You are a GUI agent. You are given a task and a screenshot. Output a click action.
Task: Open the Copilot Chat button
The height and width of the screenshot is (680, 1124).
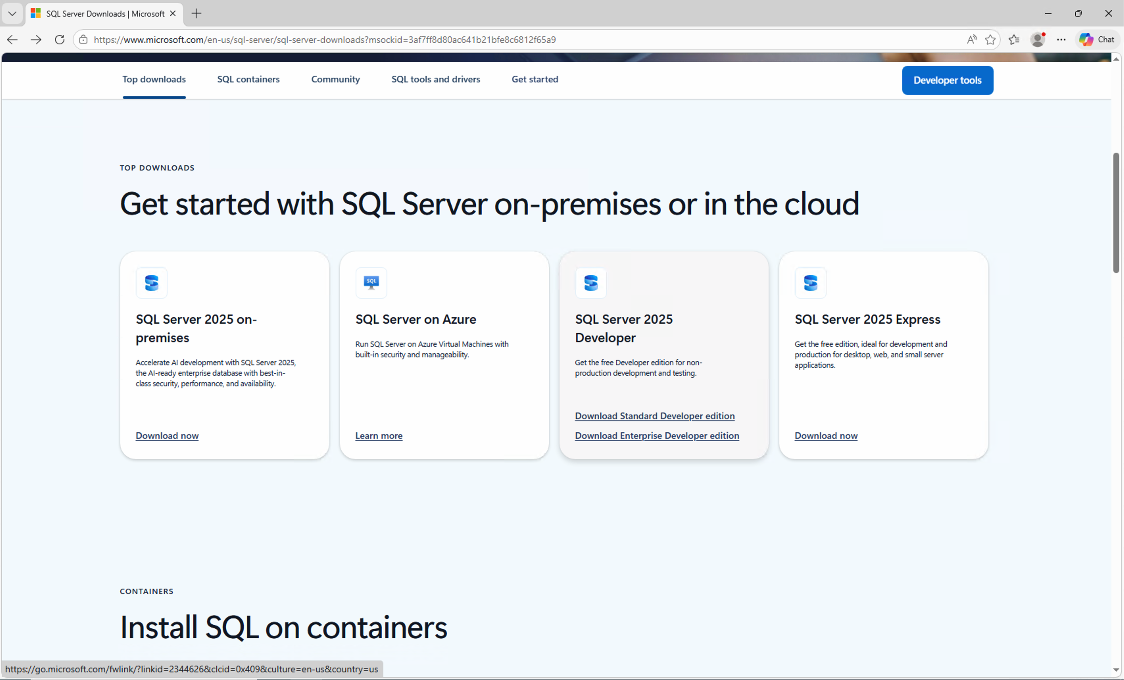point(1097,39)
